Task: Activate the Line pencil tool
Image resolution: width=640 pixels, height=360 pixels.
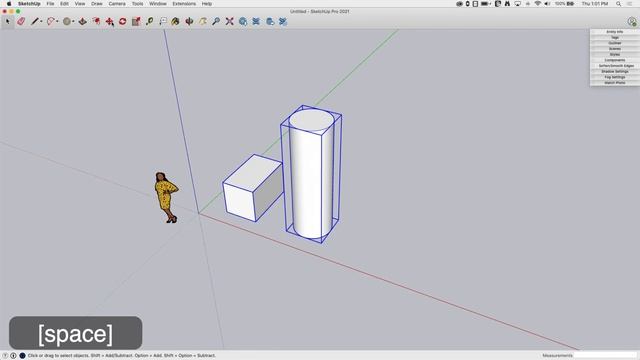Action: [x=35, y=21]
